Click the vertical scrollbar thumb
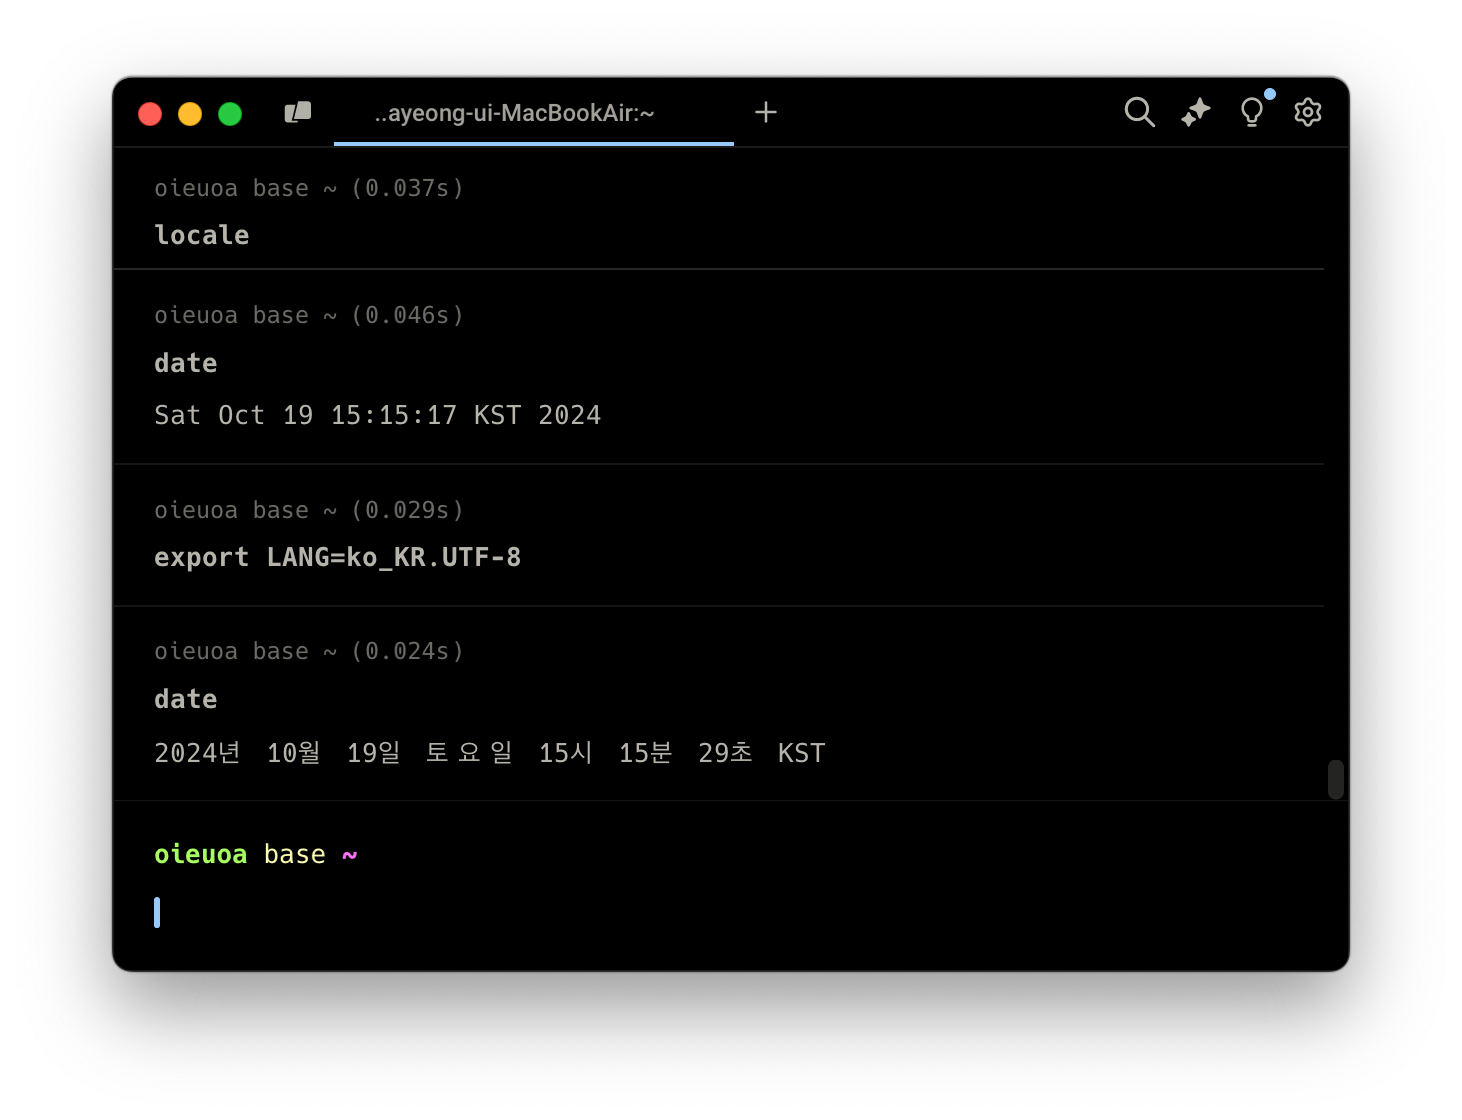1462x1120 pixels. pyautogui.click(x=1335, y=779)
